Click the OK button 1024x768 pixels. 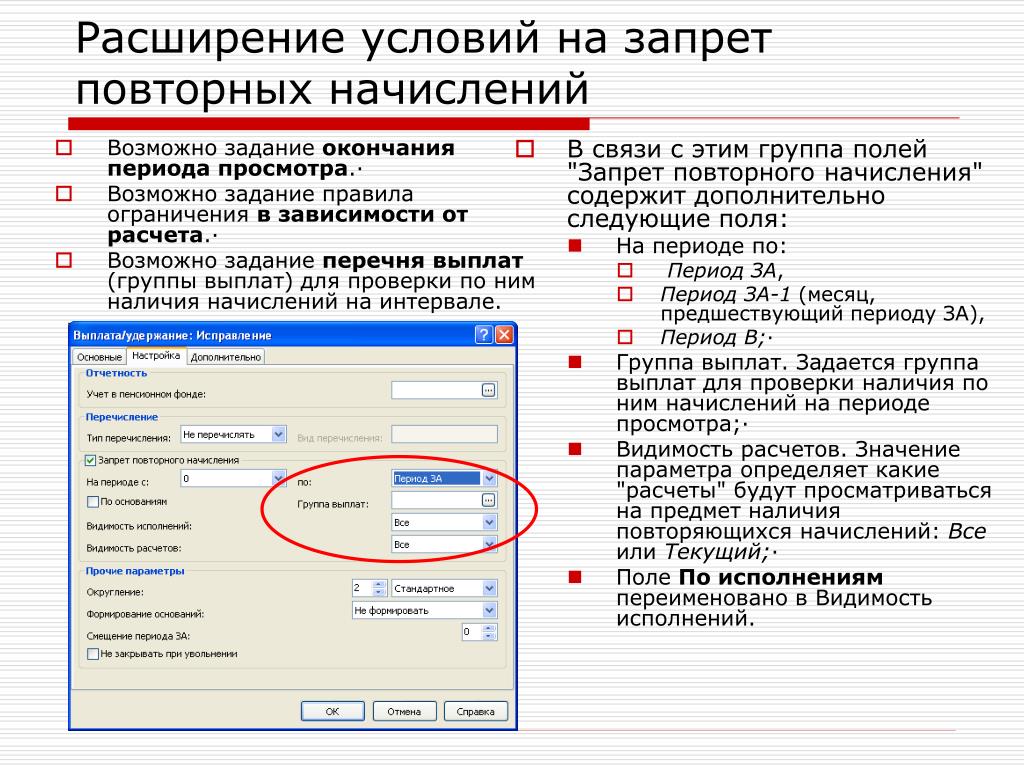coord(332,711)
